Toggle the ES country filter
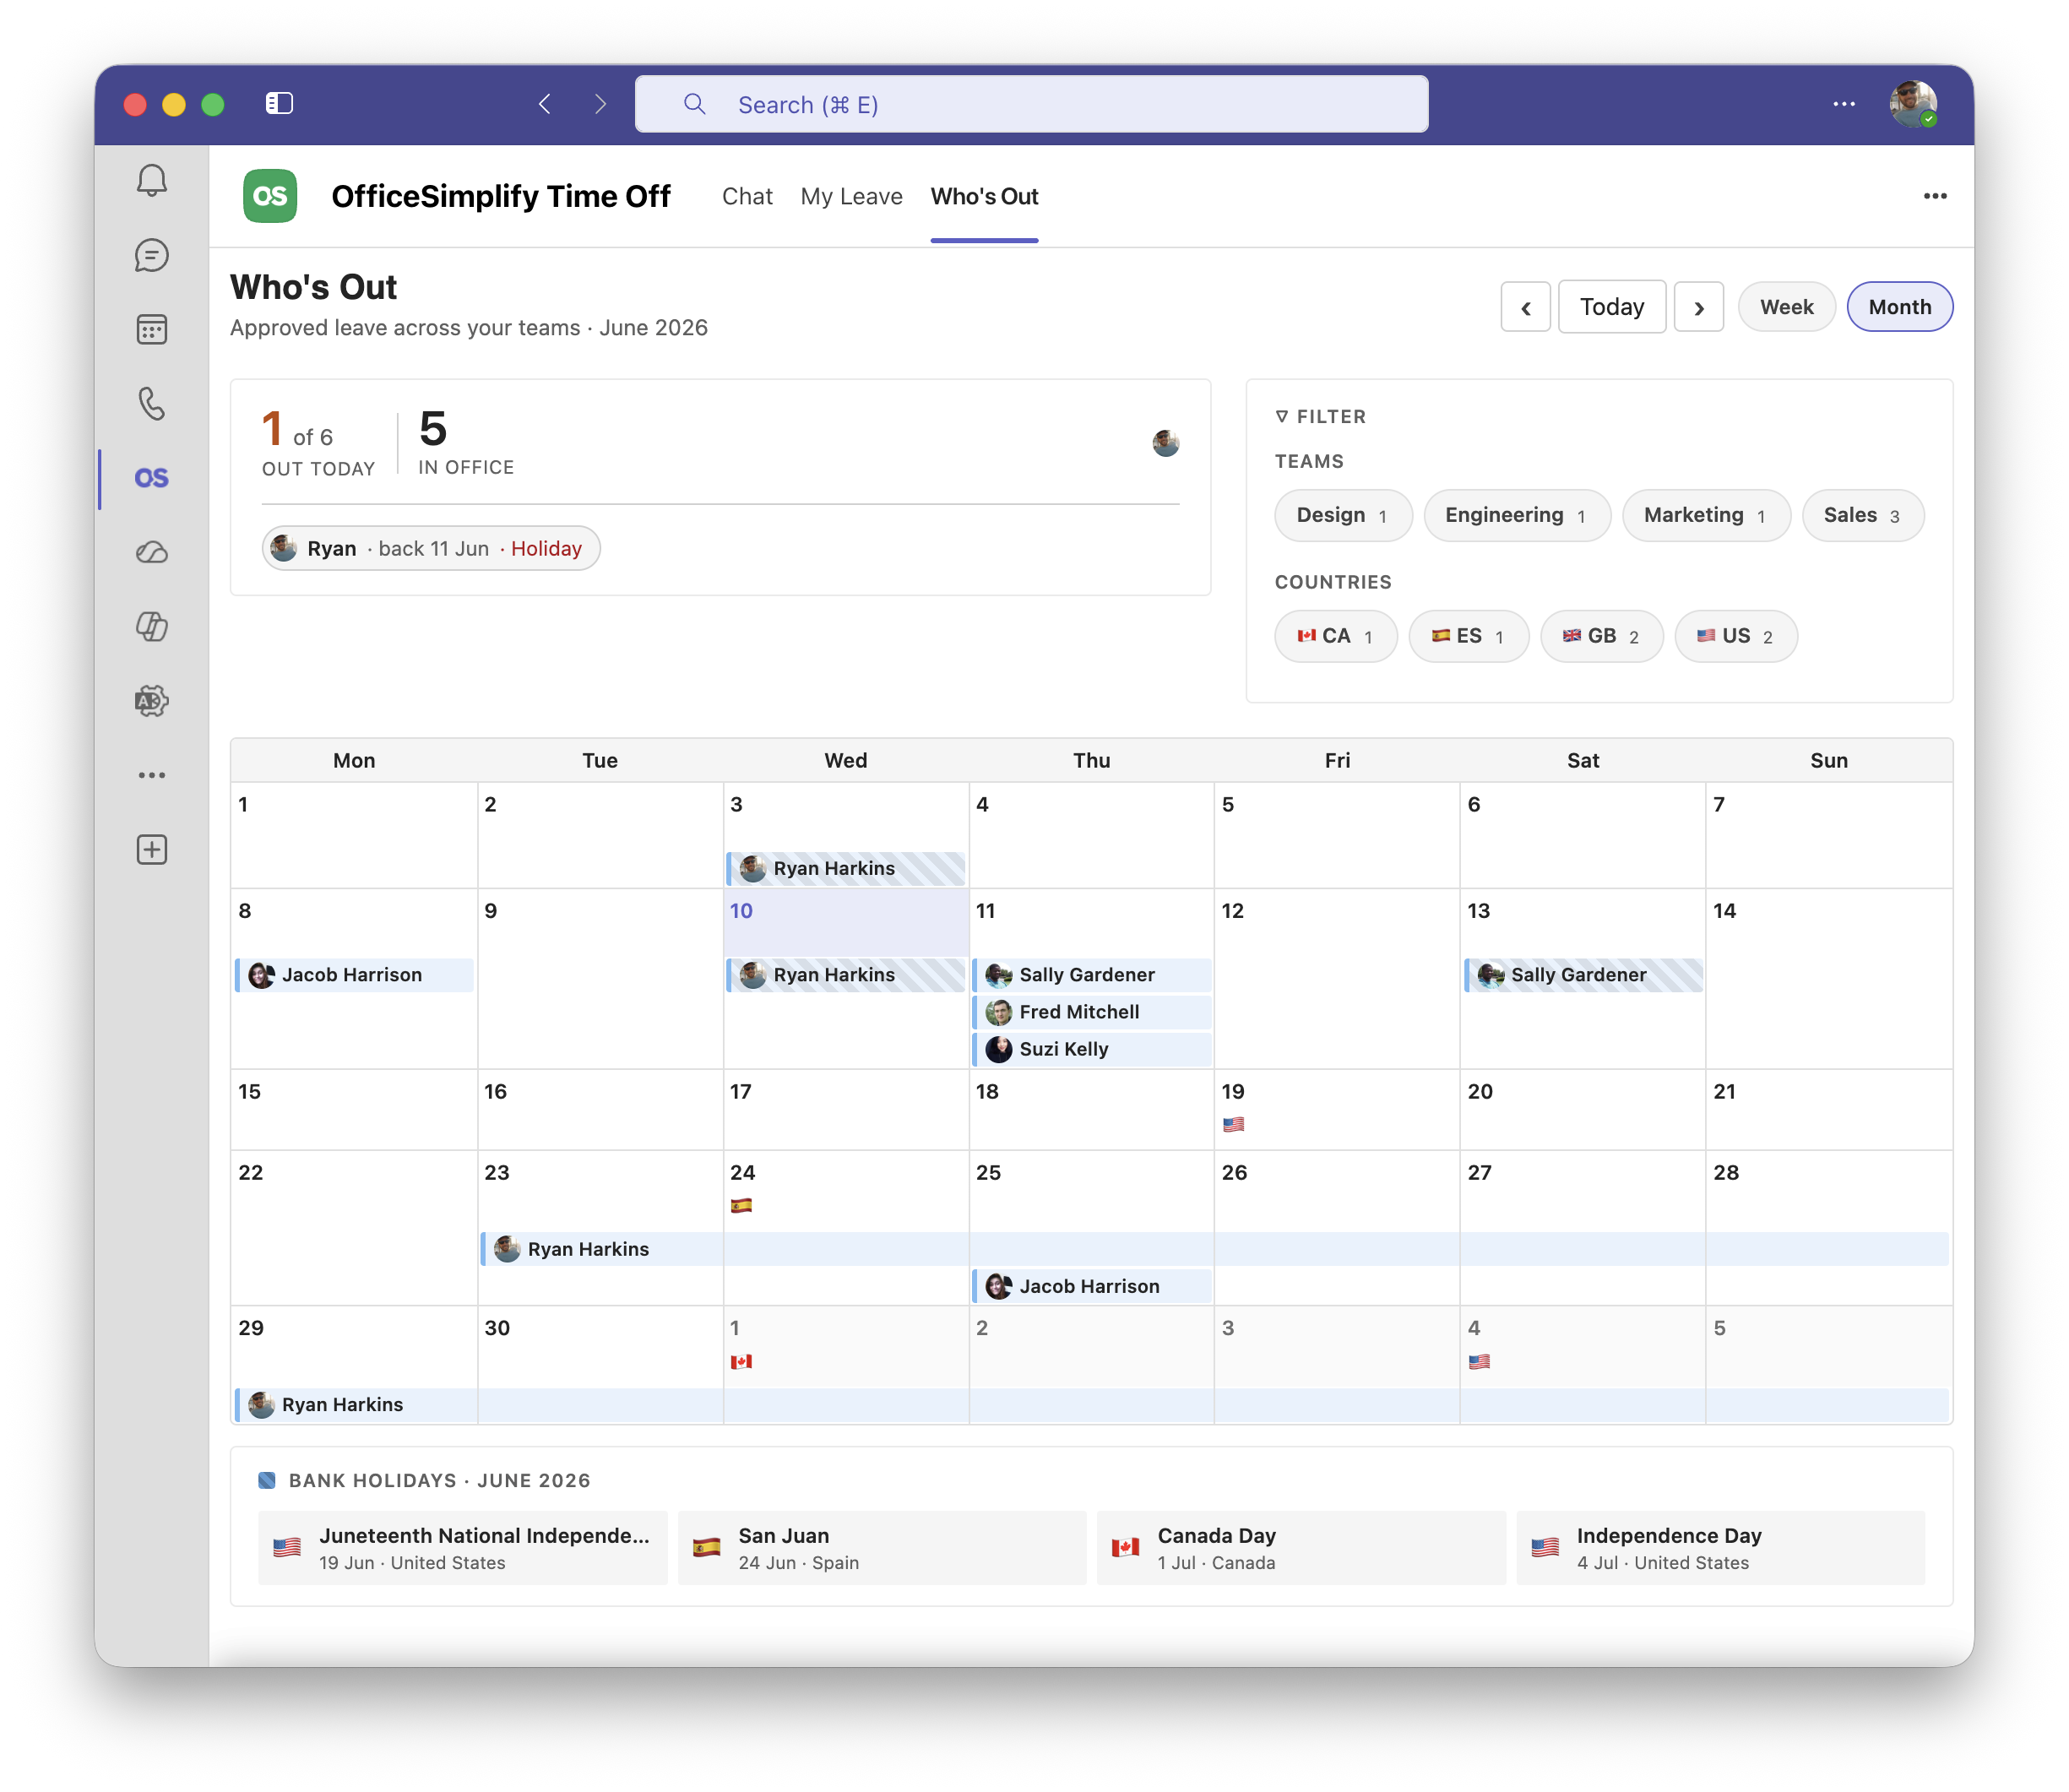The width and height of the screenshot is (2069, 1792). coord(1468,636)
